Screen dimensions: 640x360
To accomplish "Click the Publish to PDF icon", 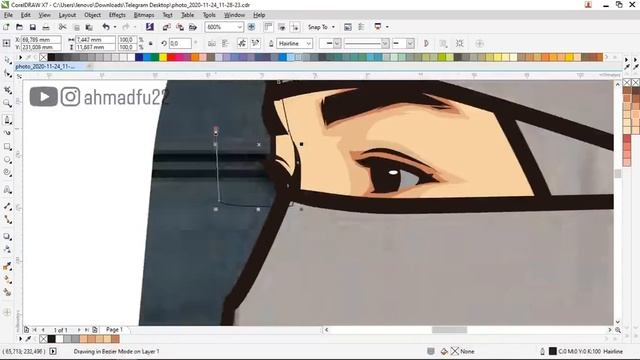I will [x=193, y=27].
